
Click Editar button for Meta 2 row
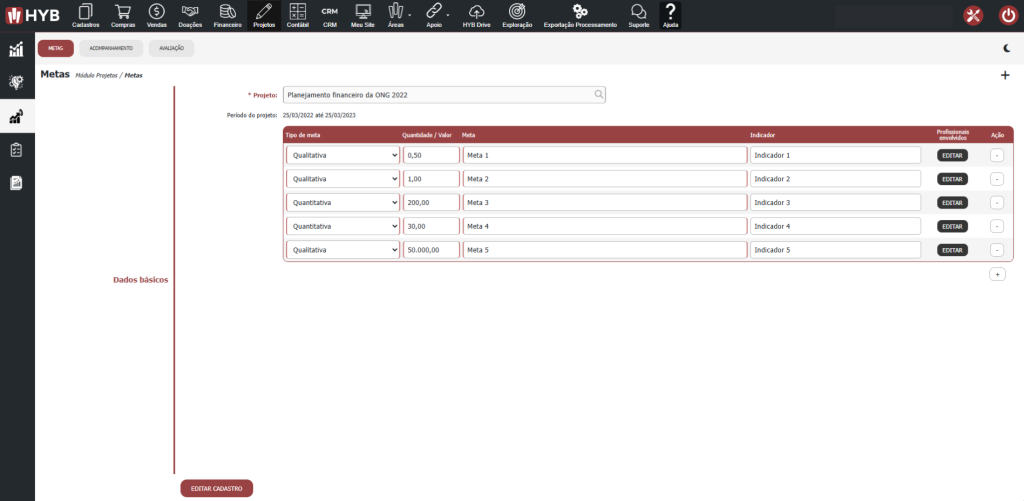952,179
